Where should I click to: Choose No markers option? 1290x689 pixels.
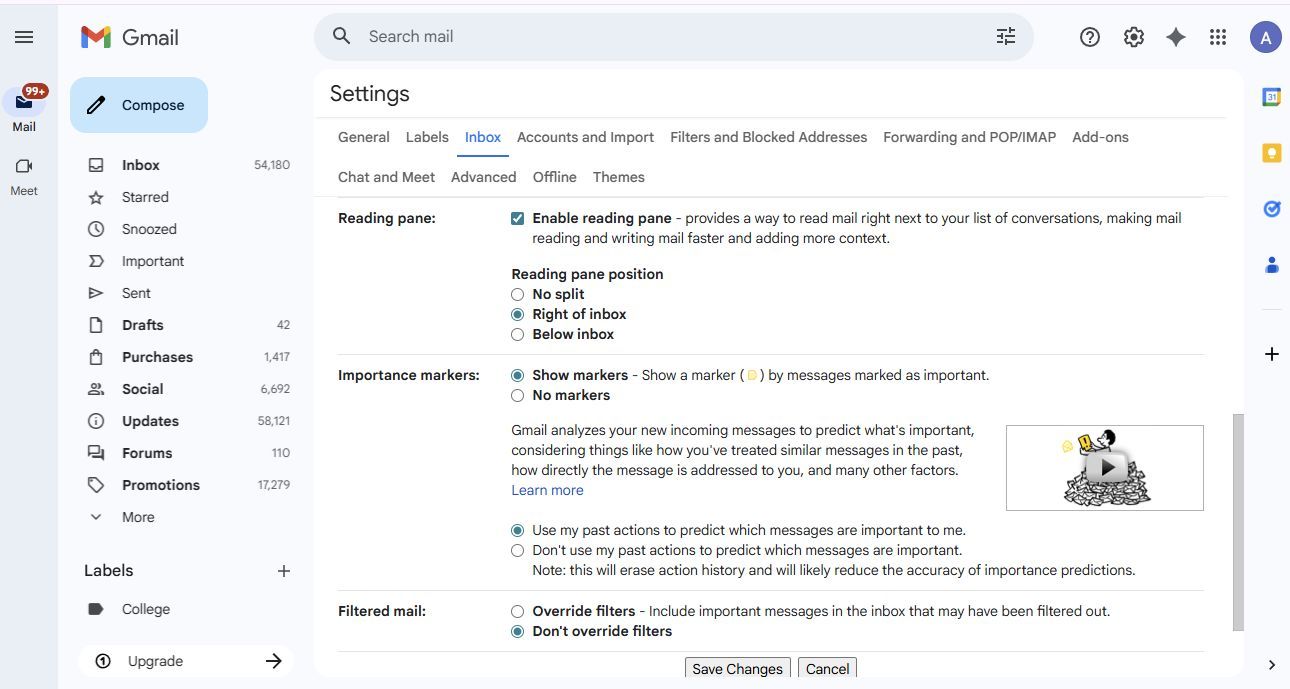pos(517,396)
